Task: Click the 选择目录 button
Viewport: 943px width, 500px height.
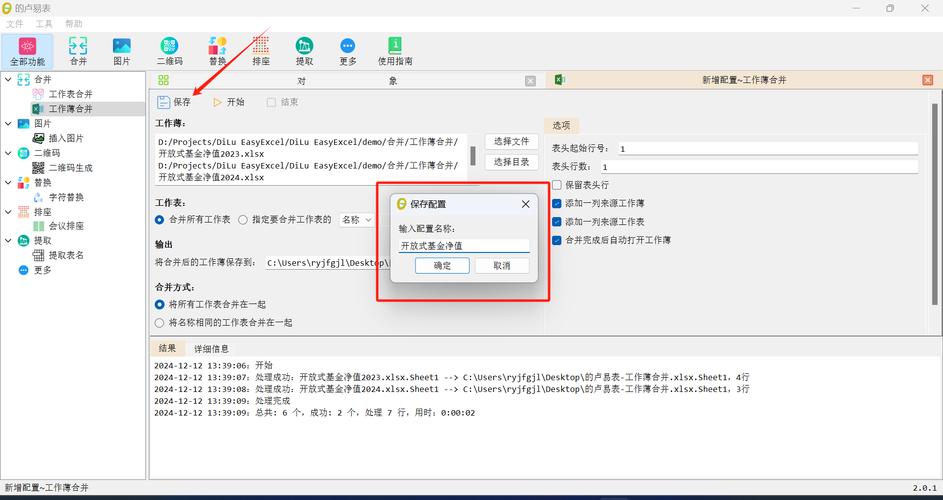Action: click(x=511, y=162)
